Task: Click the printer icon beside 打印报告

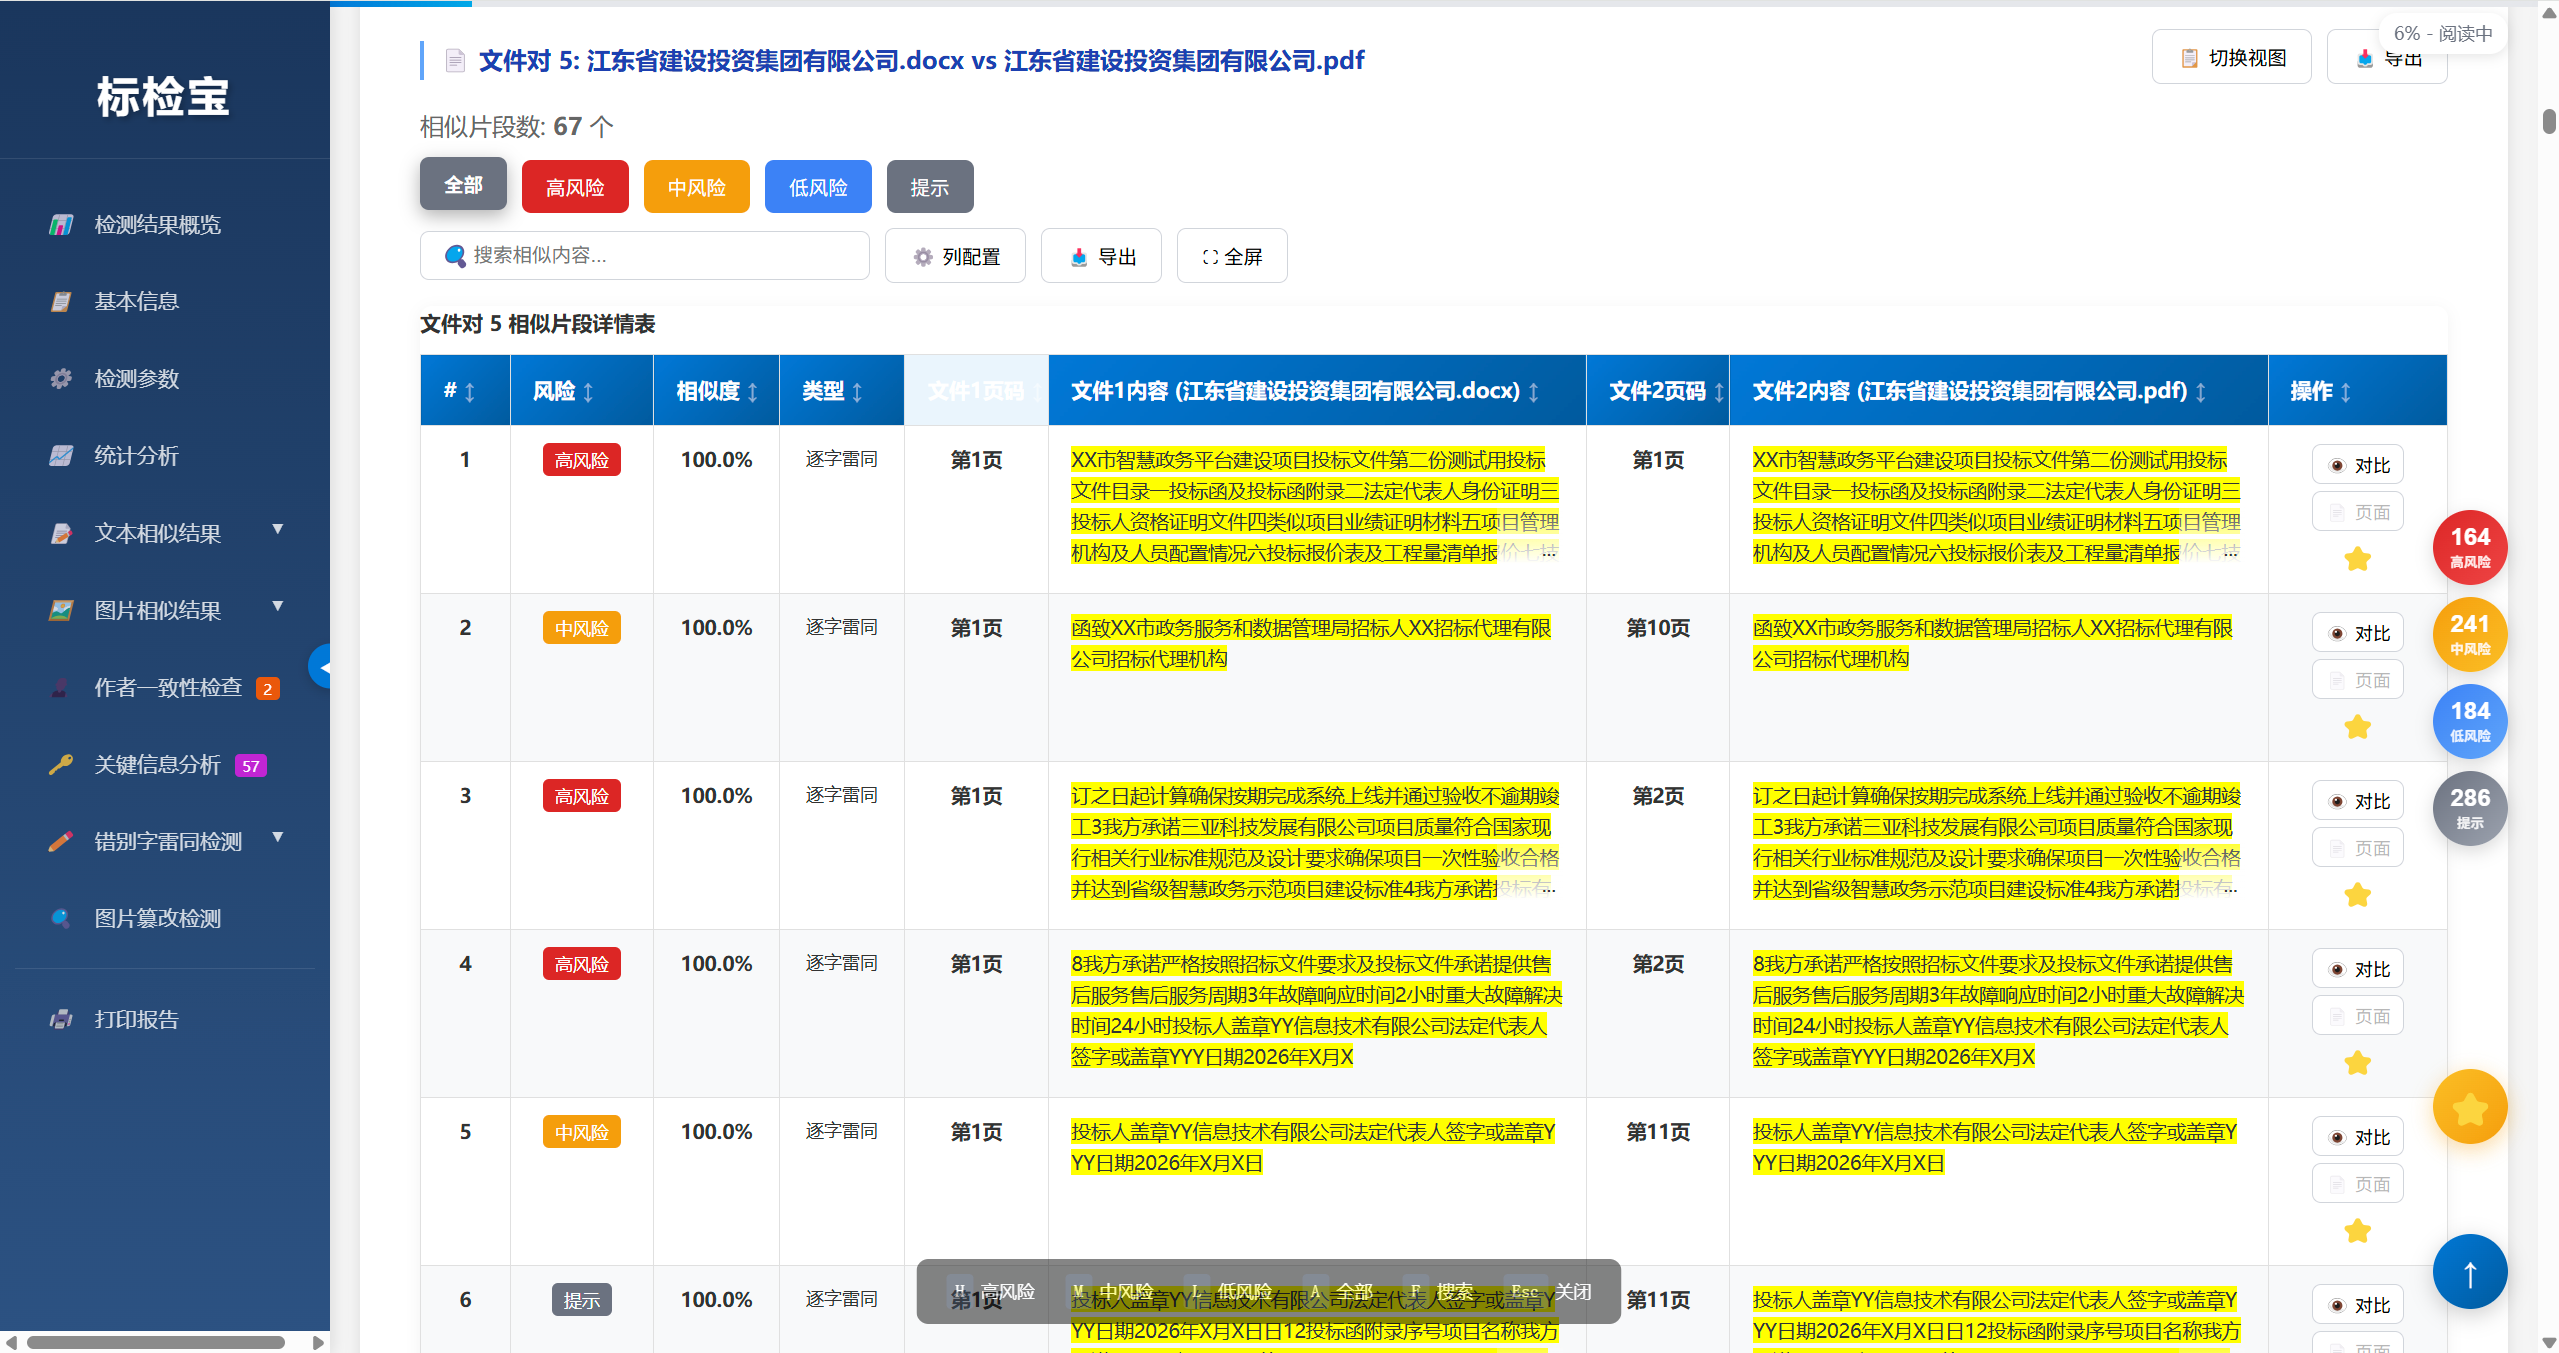Action: click(61, 1019)
